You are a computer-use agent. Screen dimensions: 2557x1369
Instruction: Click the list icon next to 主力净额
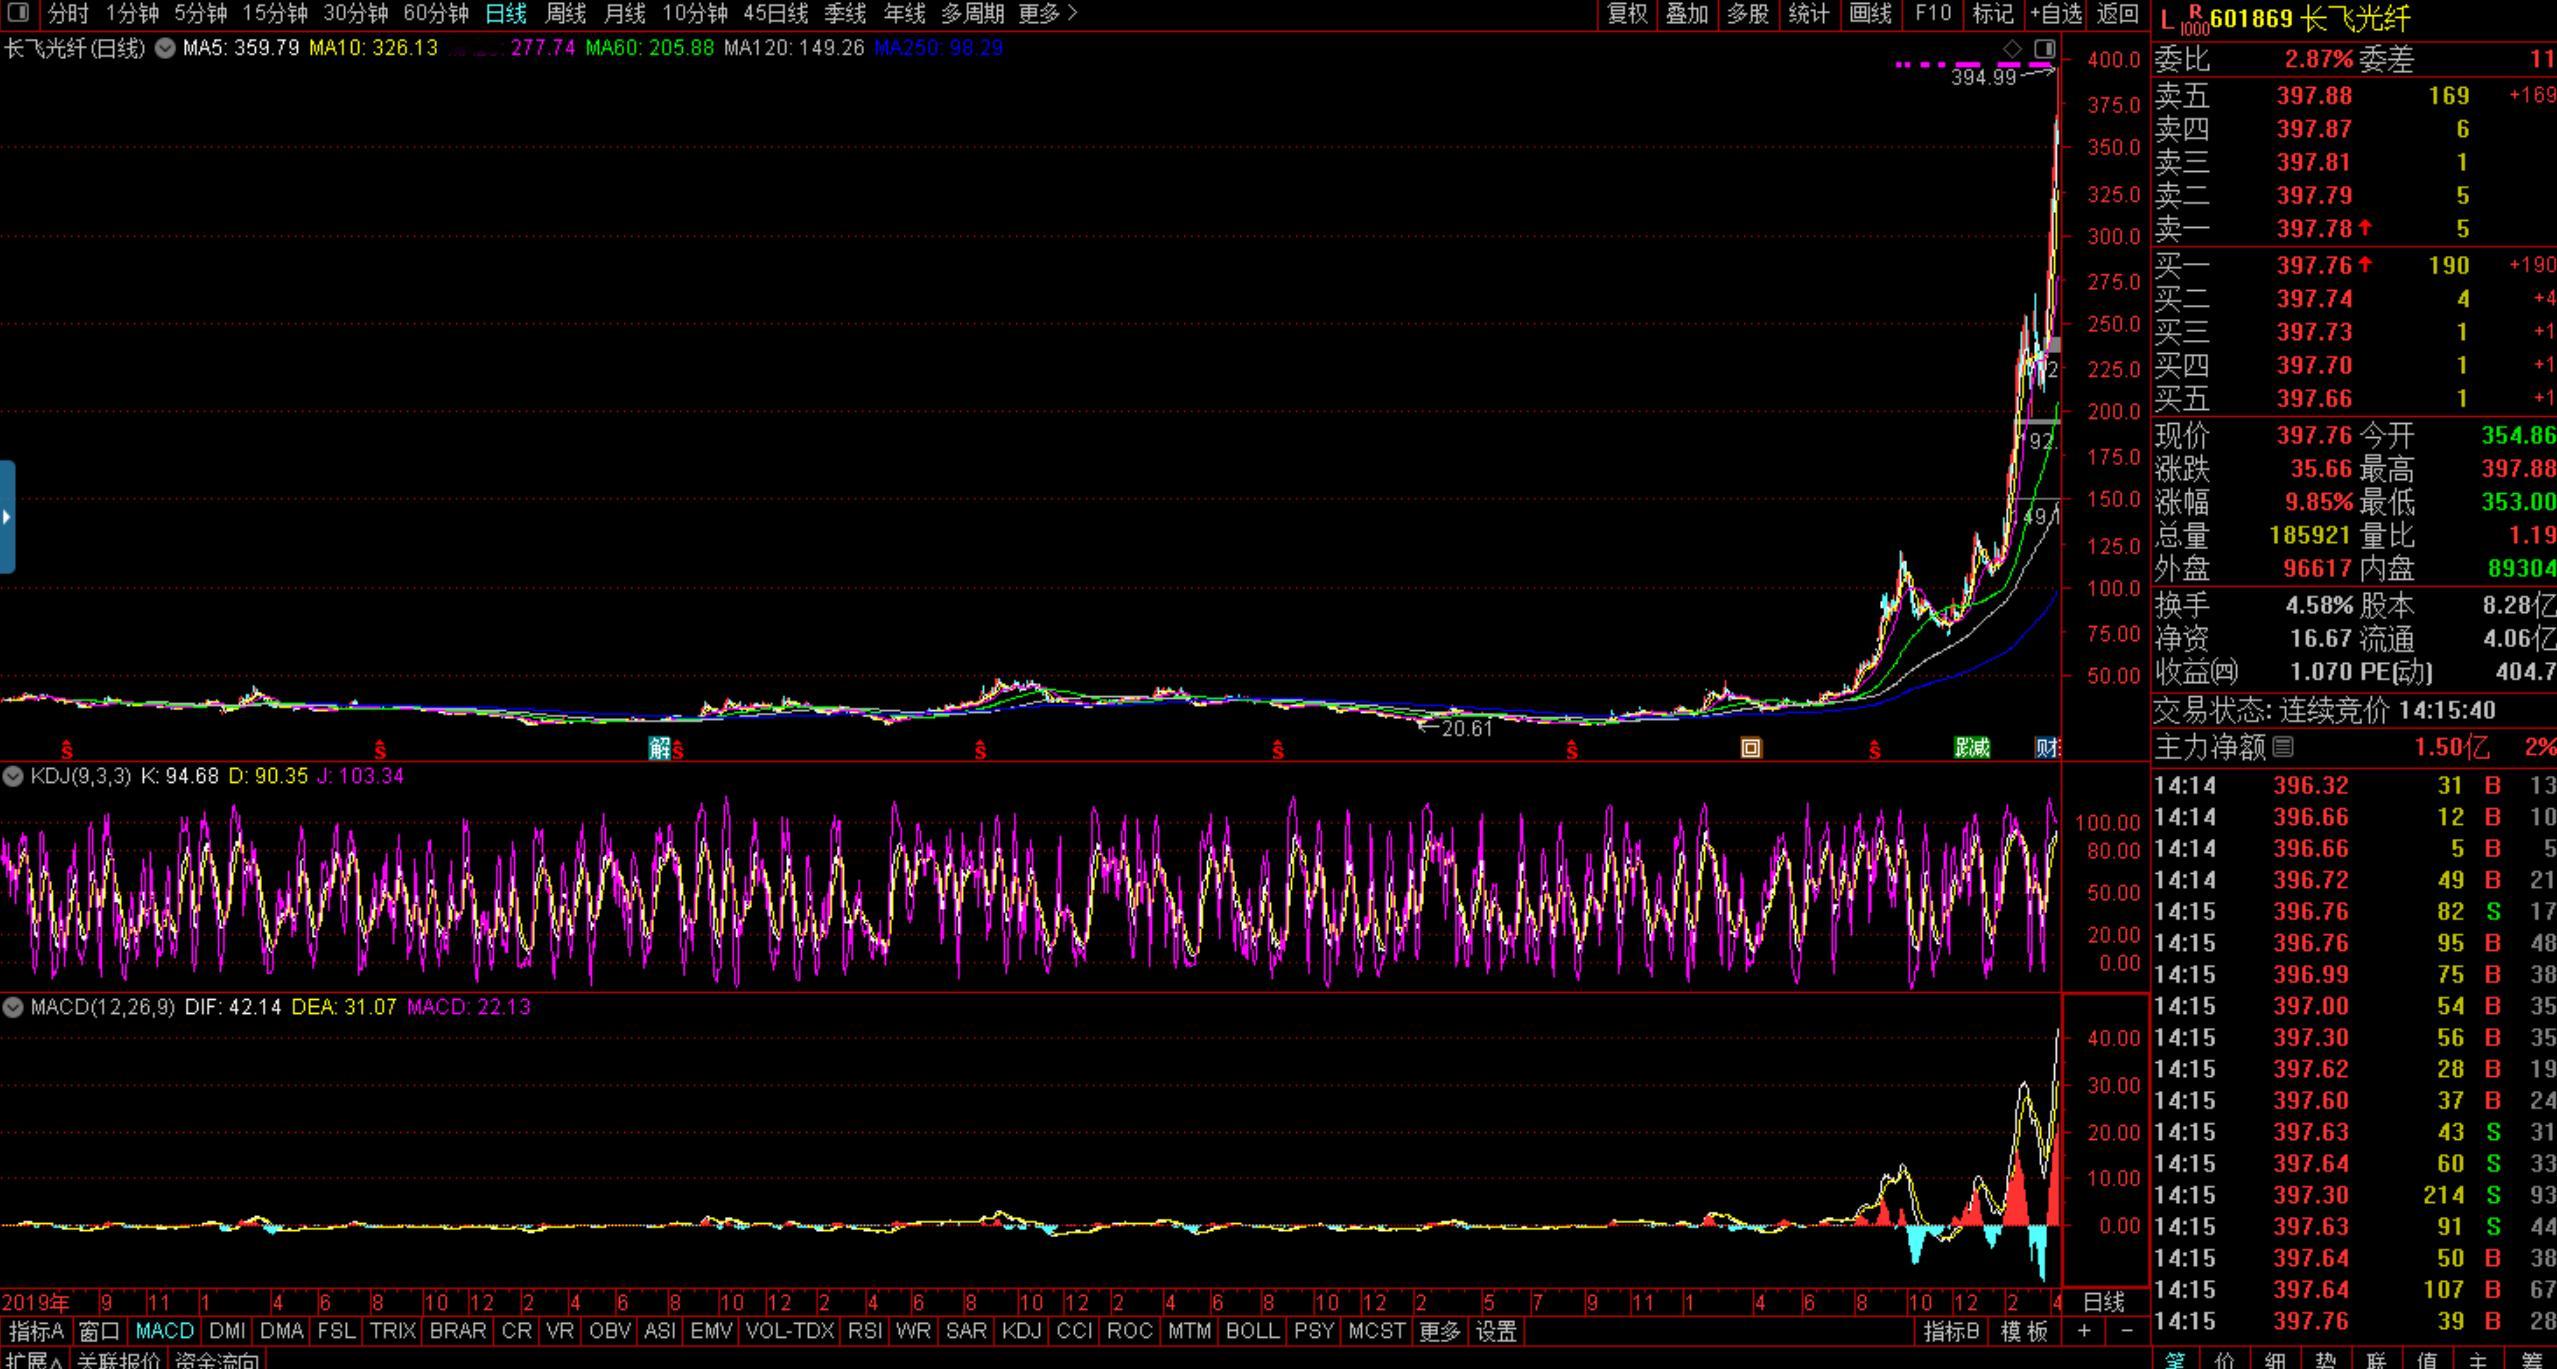click(x=2283, y=746)
